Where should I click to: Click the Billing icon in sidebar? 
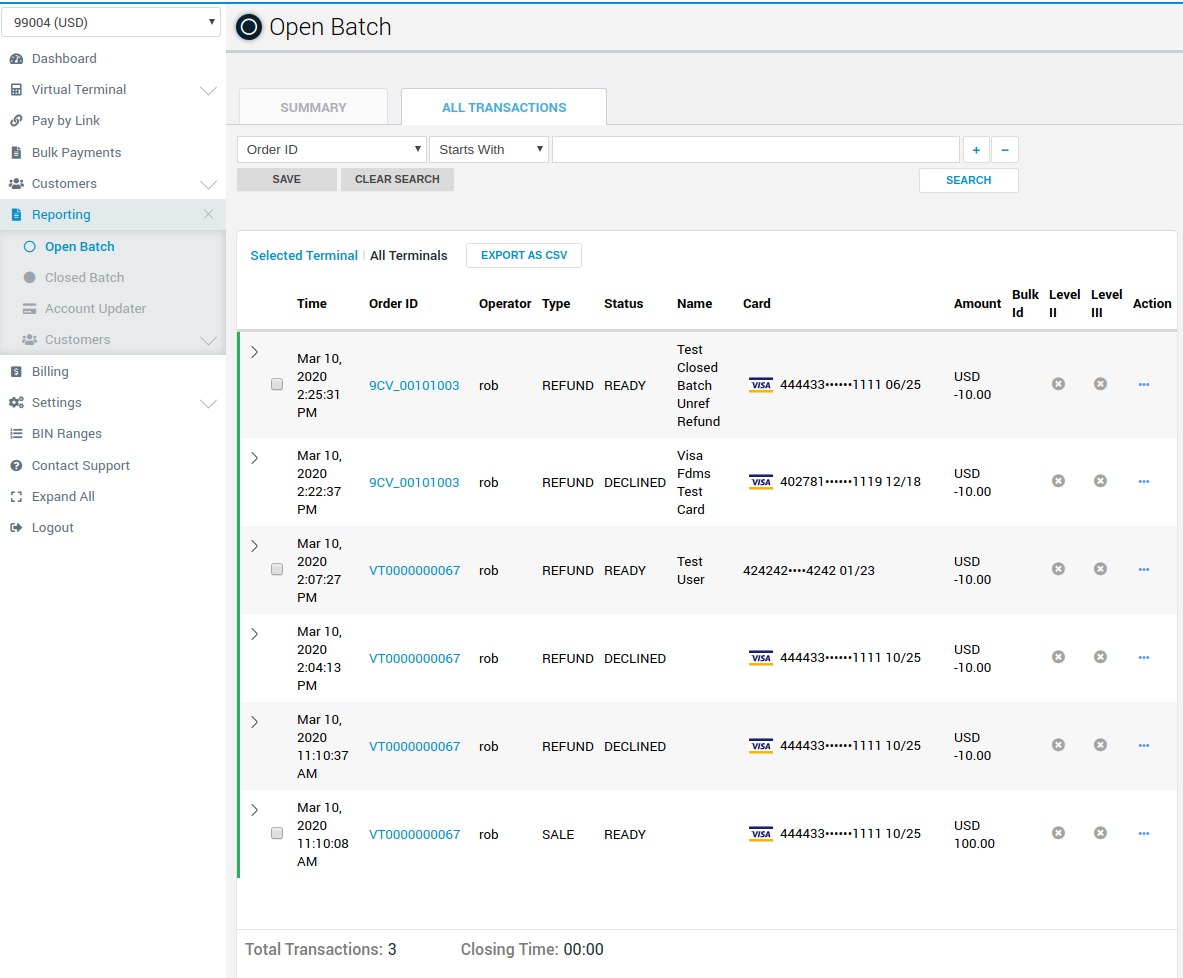click(x=16, y=372)
